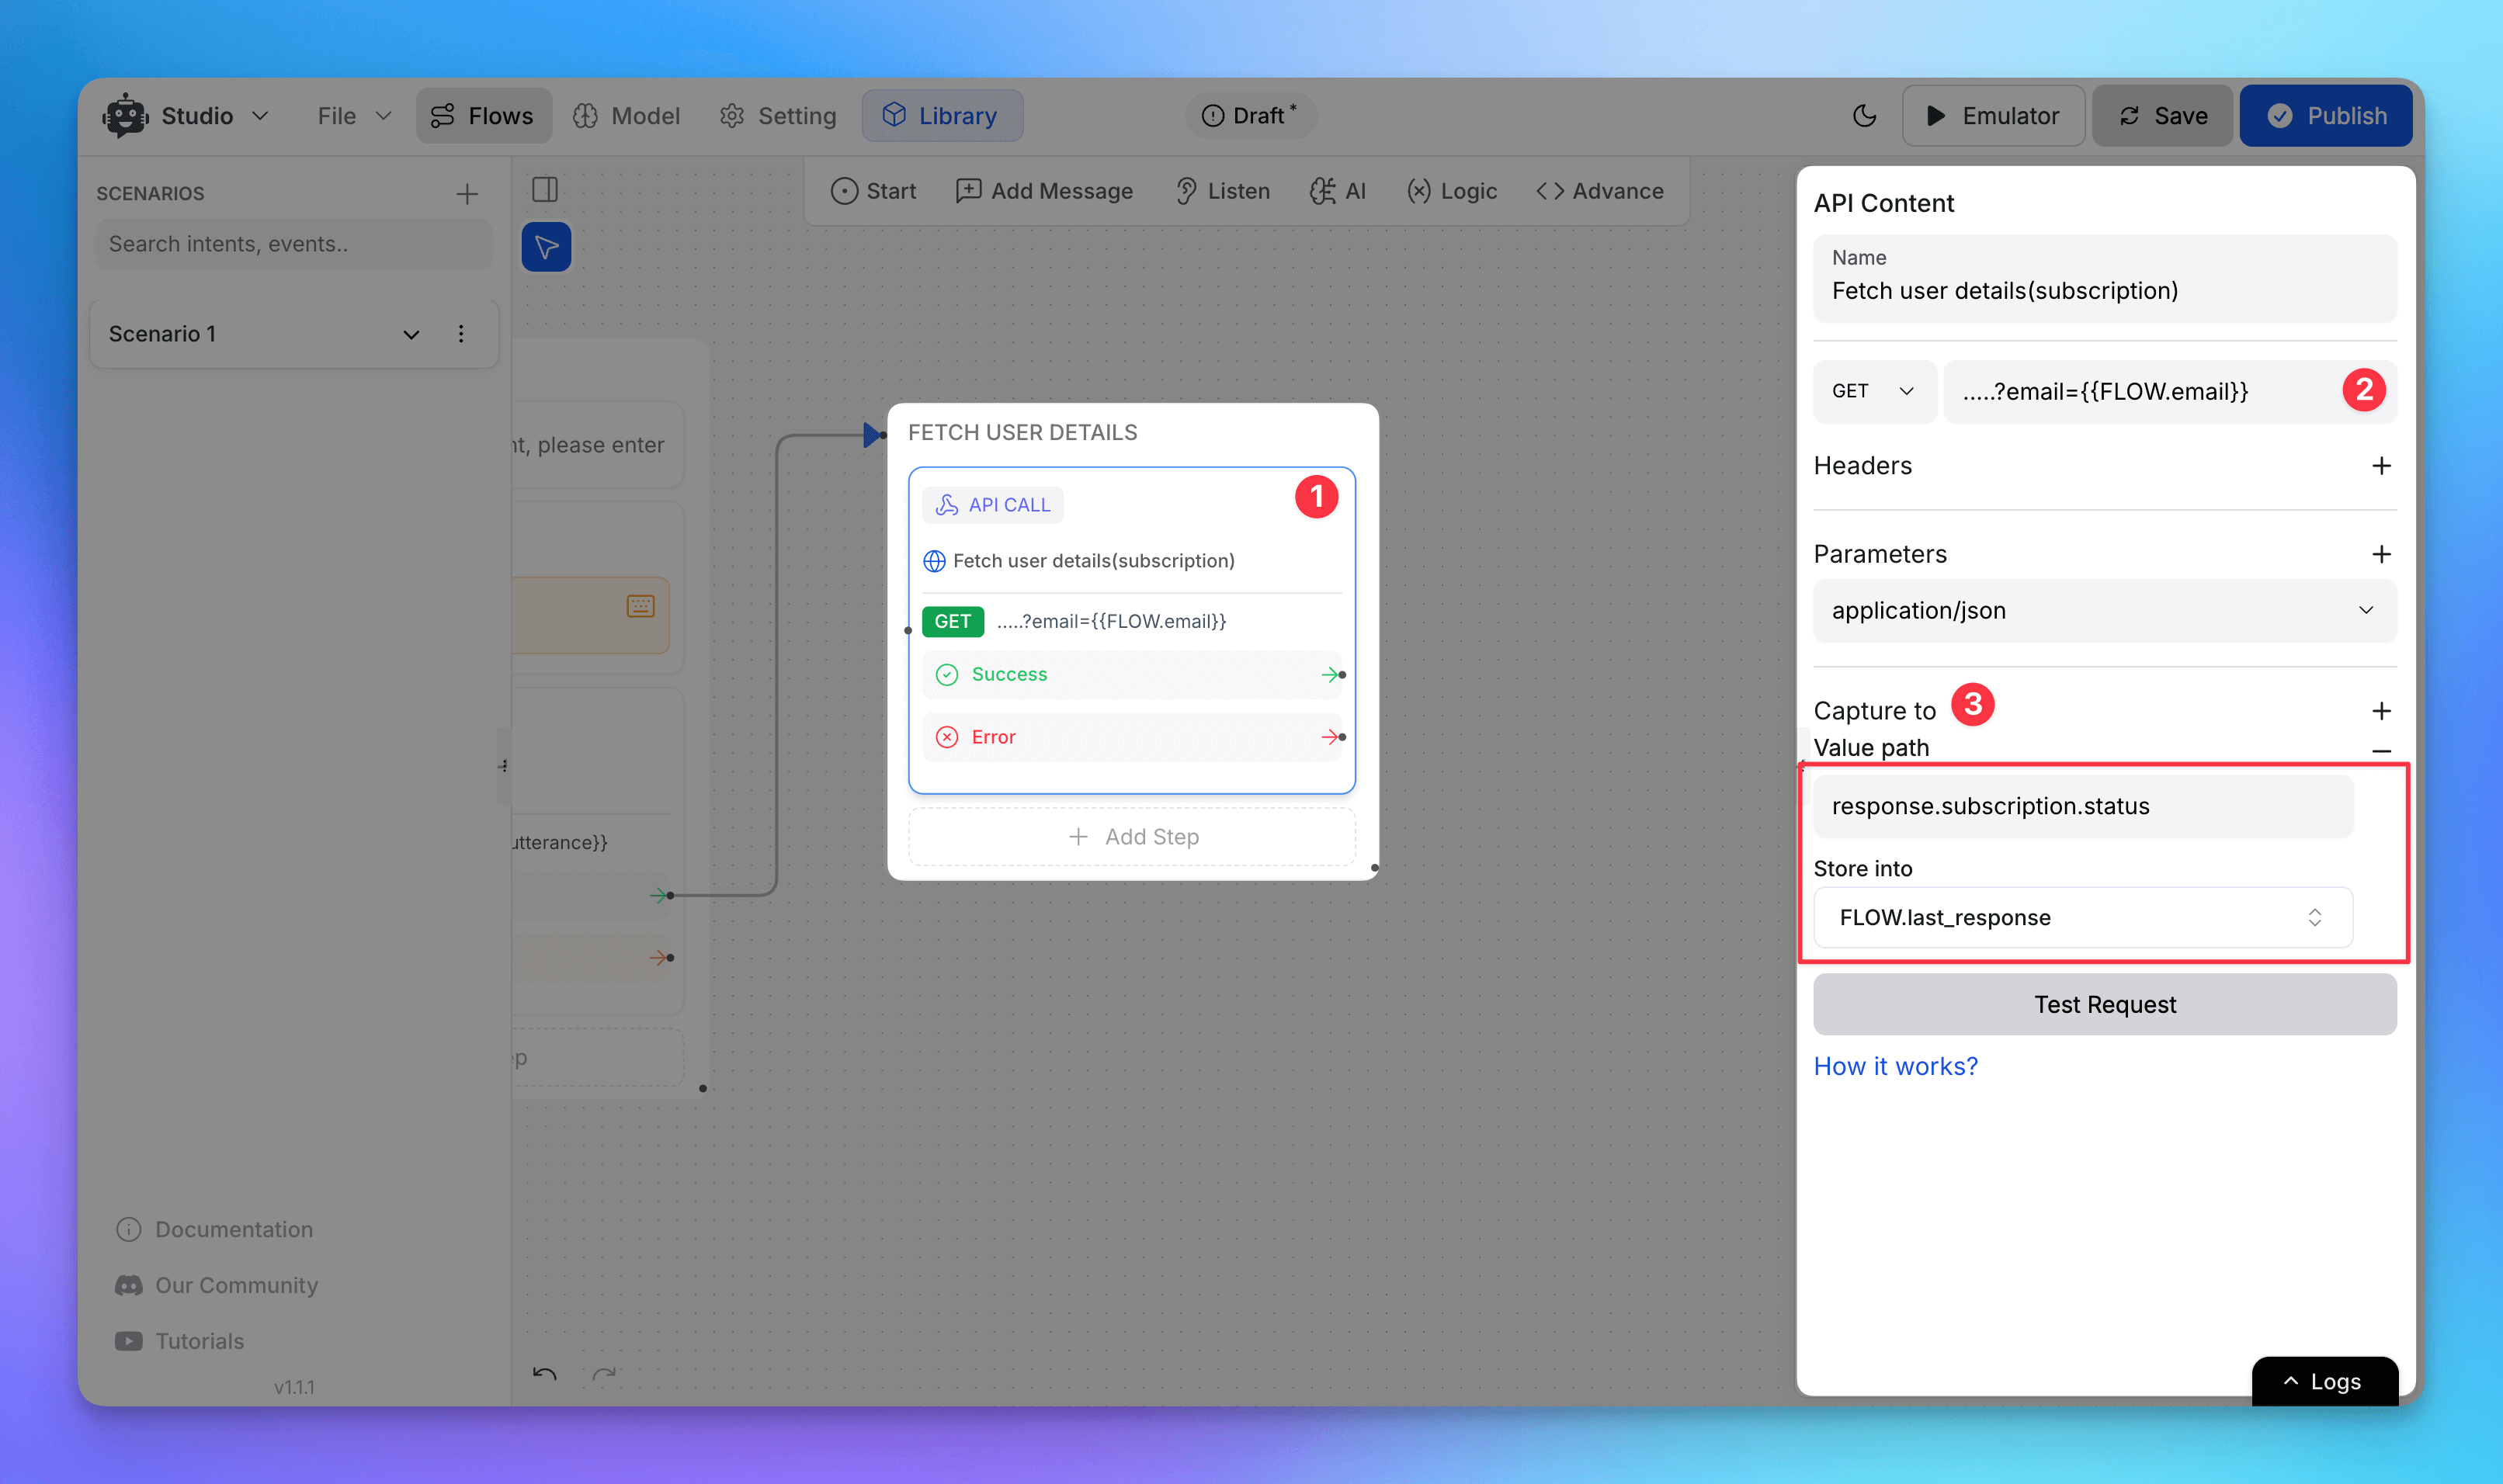The image size is (2503, 1484).
Task: Undo the last action
Action: click(x=544, y=1374)
